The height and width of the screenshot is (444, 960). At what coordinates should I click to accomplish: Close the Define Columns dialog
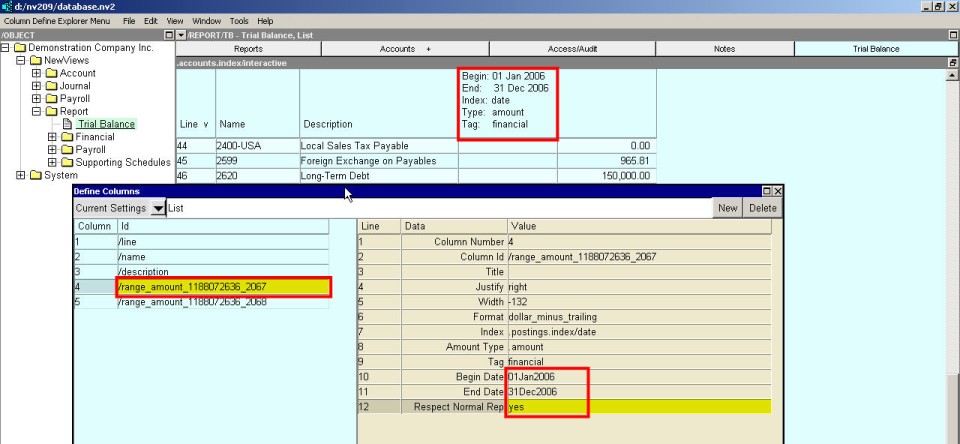tap(778, 191)
